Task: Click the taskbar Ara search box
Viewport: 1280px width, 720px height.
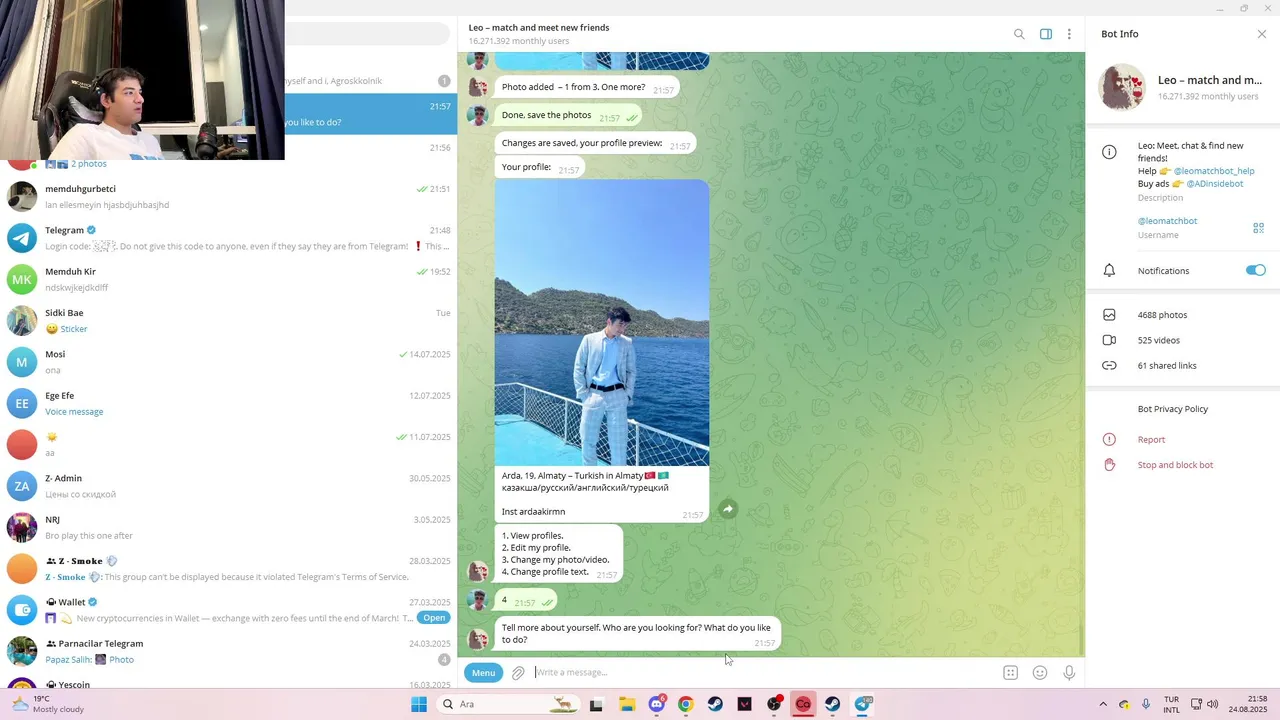Action: click(x=506, y=704)
